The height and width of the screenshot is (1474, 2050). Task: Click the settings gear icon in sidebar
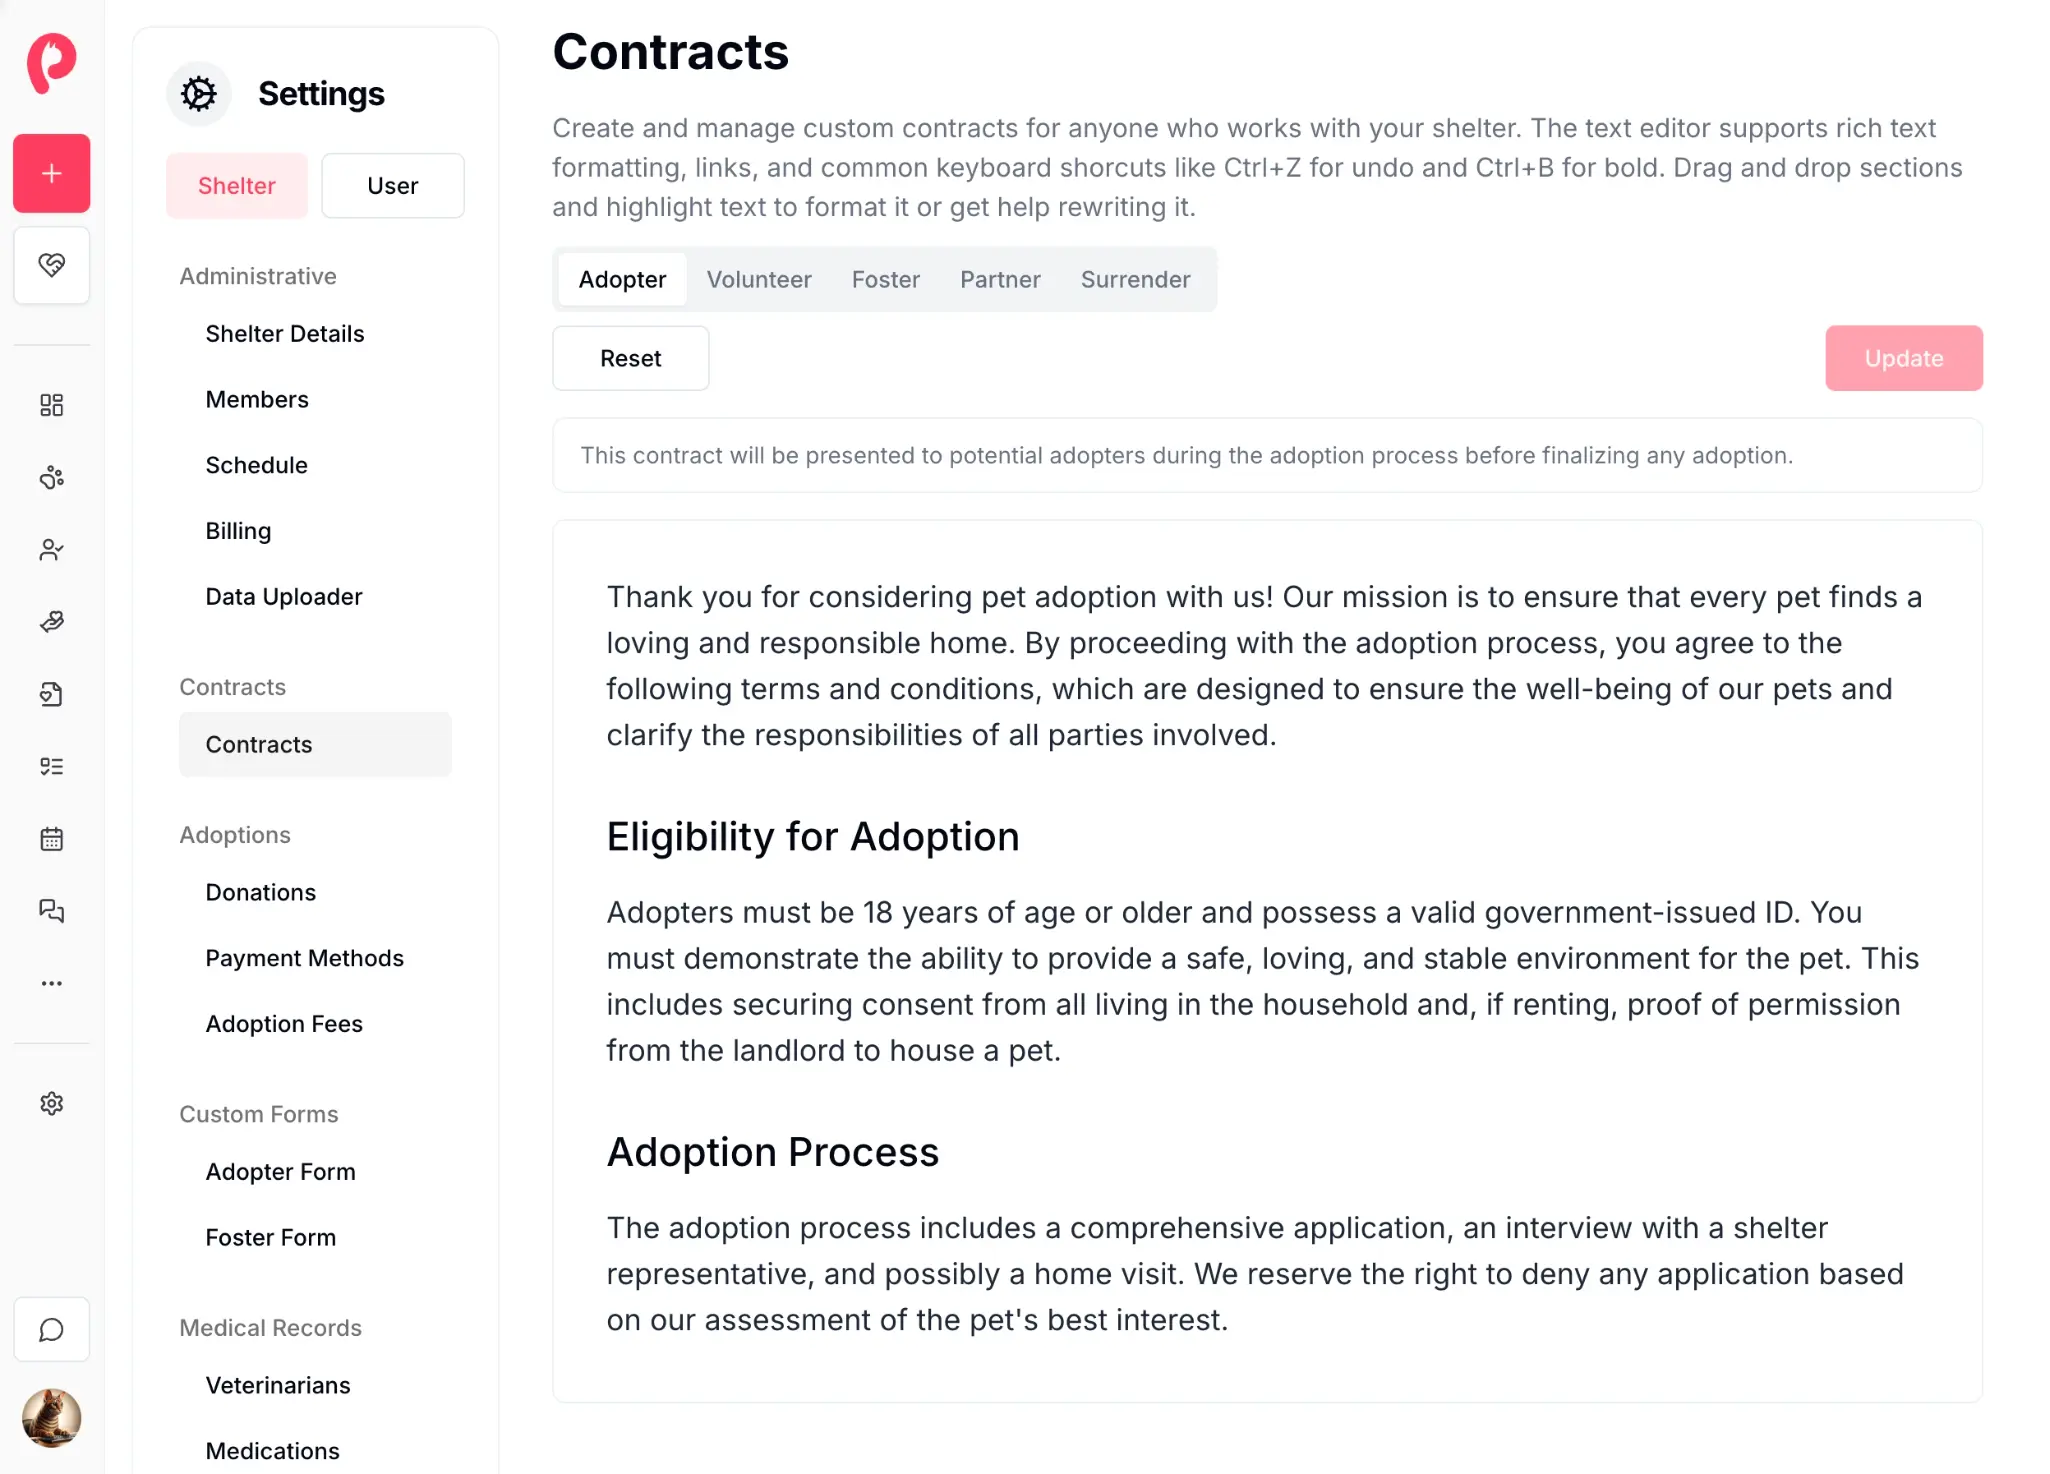[53, 1103]
